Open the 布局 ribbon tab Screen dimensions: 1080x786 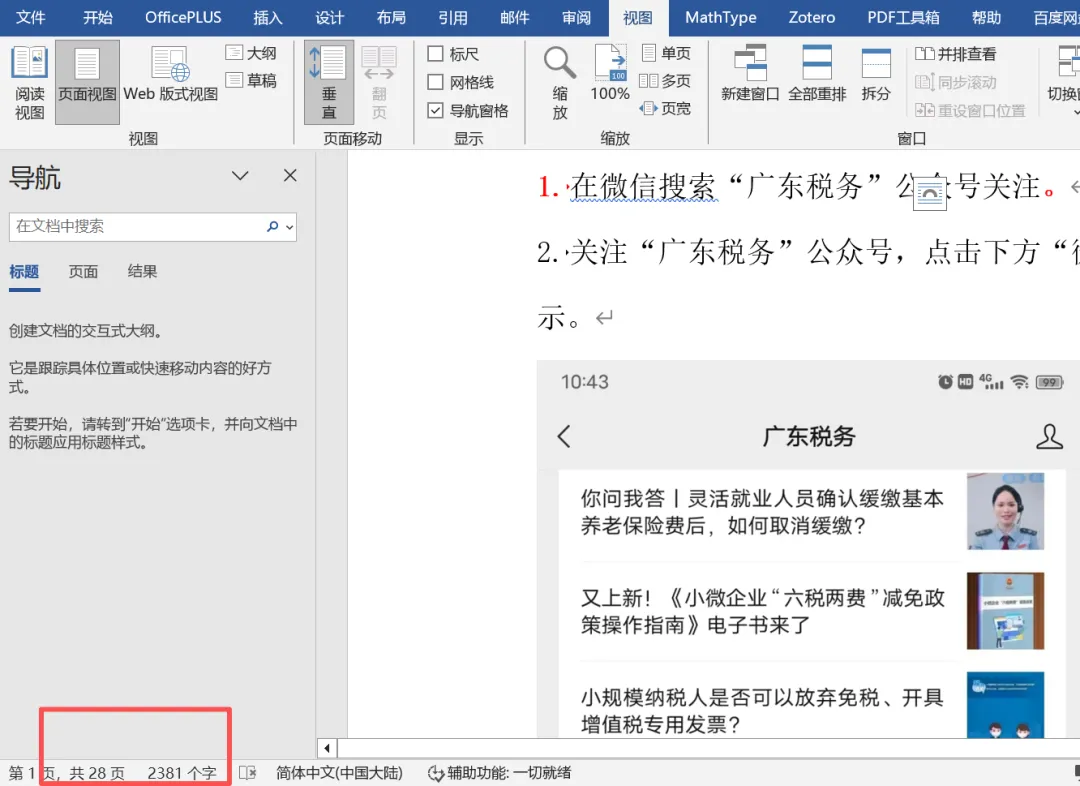tap(391, 17)
